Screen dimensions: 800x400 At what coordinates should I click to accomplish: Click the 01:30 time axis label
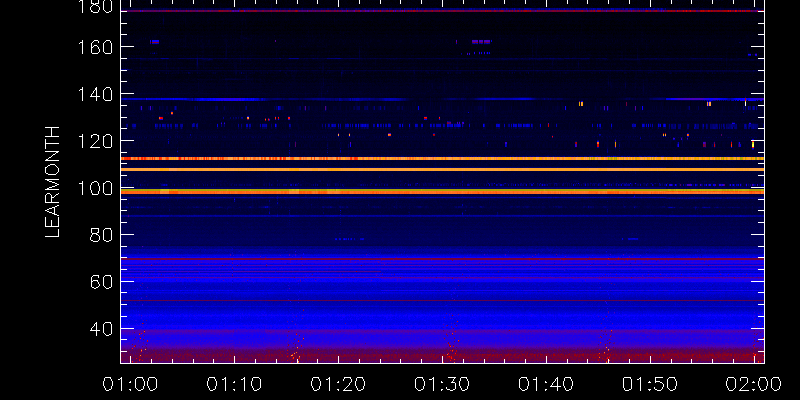pyautogui.click(x=442, y=384)
